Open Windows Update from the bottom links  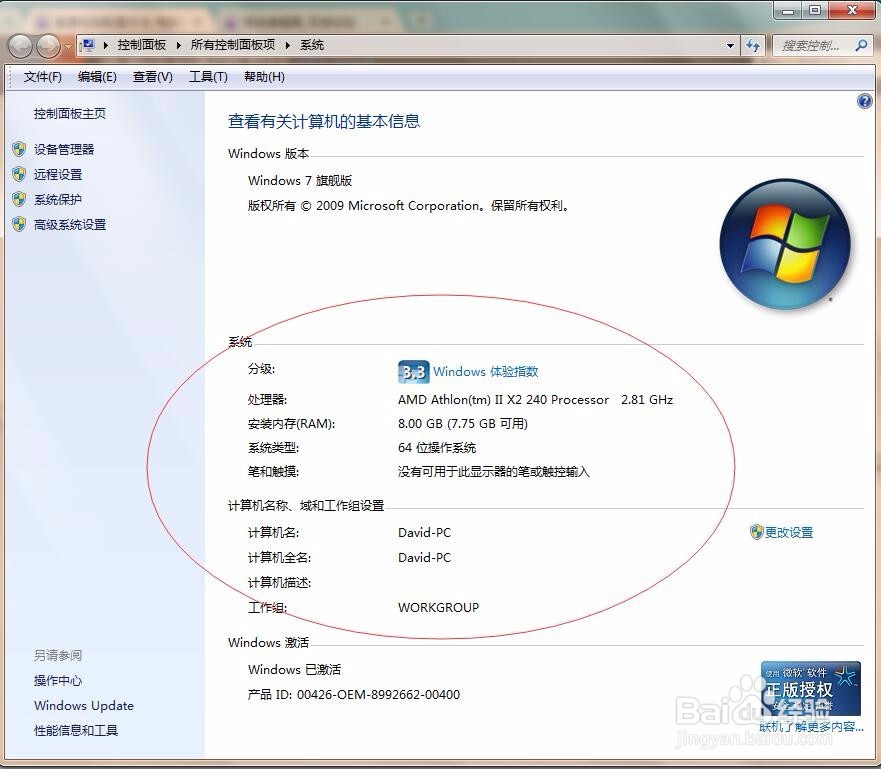point(83,705)
